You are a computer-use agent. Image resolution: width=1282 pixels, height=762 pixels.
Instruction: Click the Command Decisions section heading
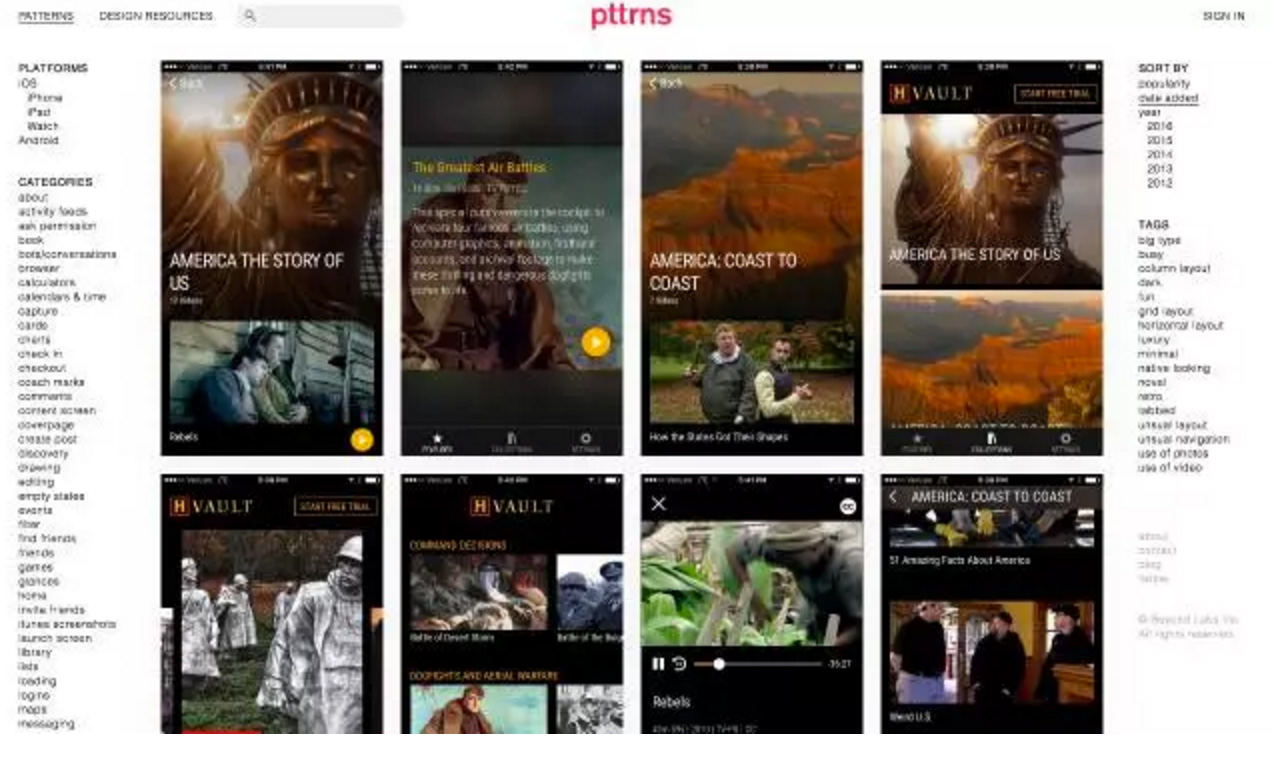(x=458, y=545)
